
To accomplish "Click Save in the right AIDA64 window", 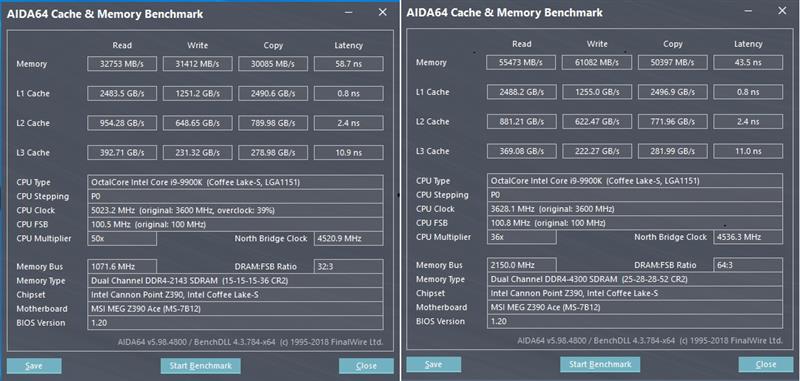I will [x=434, y=364].
